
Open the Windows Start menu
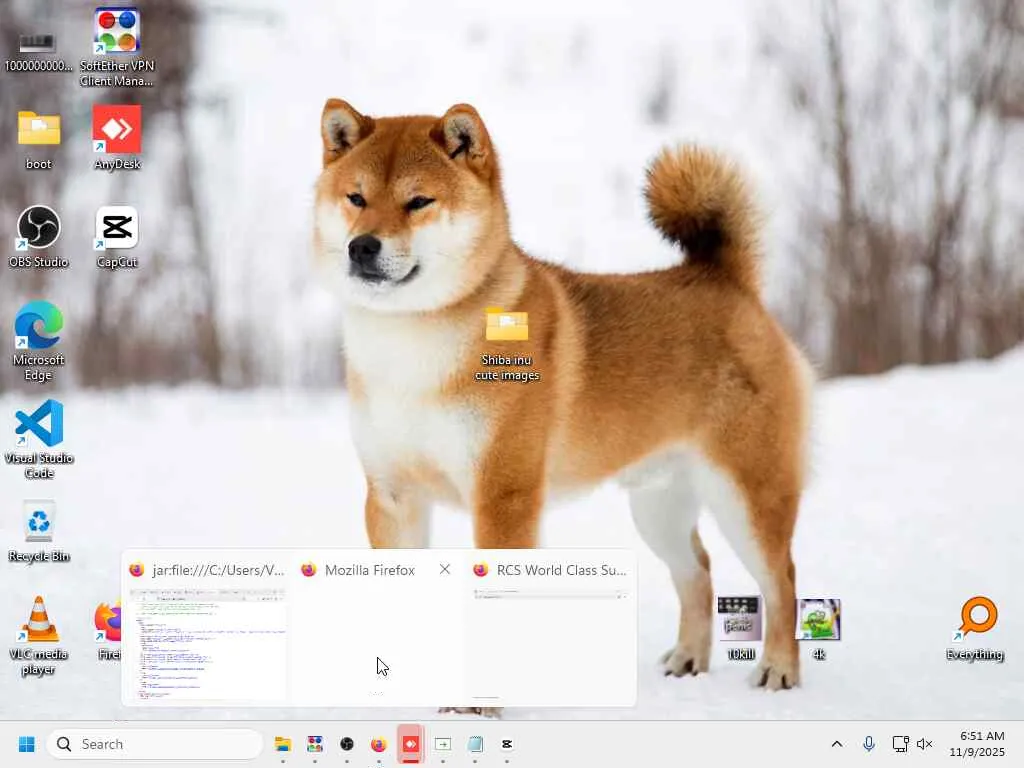[26, 744]
